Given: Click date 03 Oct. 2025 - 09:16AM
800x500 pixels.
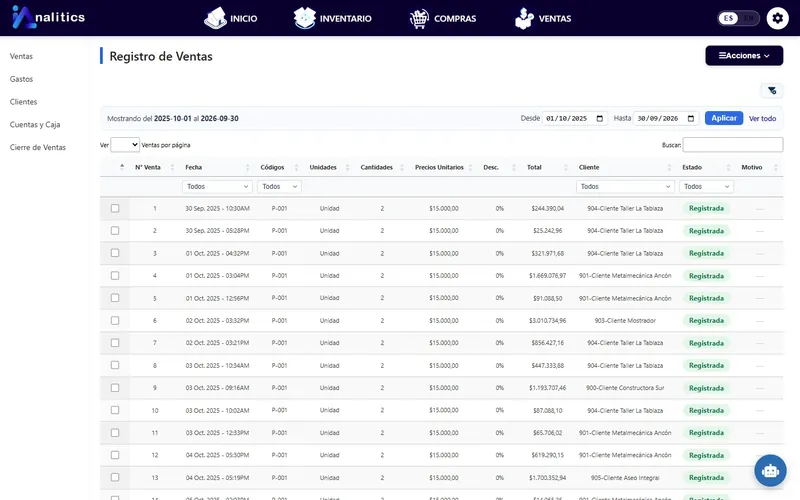Looking at the screenshot, I should [x=217, y=388].
